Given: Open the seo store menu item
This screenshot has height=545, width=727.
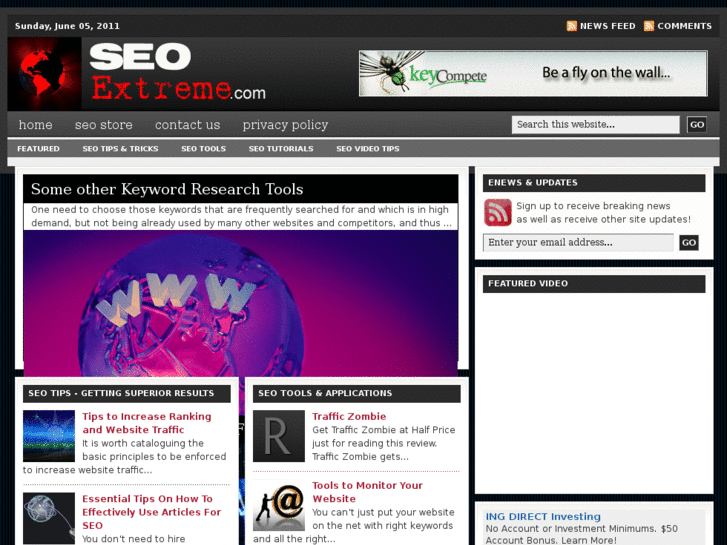Looking at the screenshot, I should coord(104,125).
